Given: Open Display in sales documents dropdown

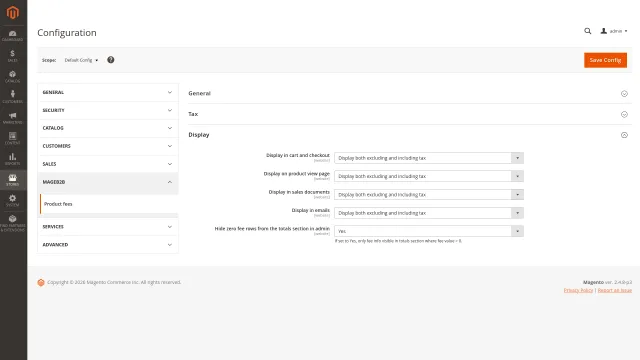Looking at the screenshot, I should (x=429, y=195).
